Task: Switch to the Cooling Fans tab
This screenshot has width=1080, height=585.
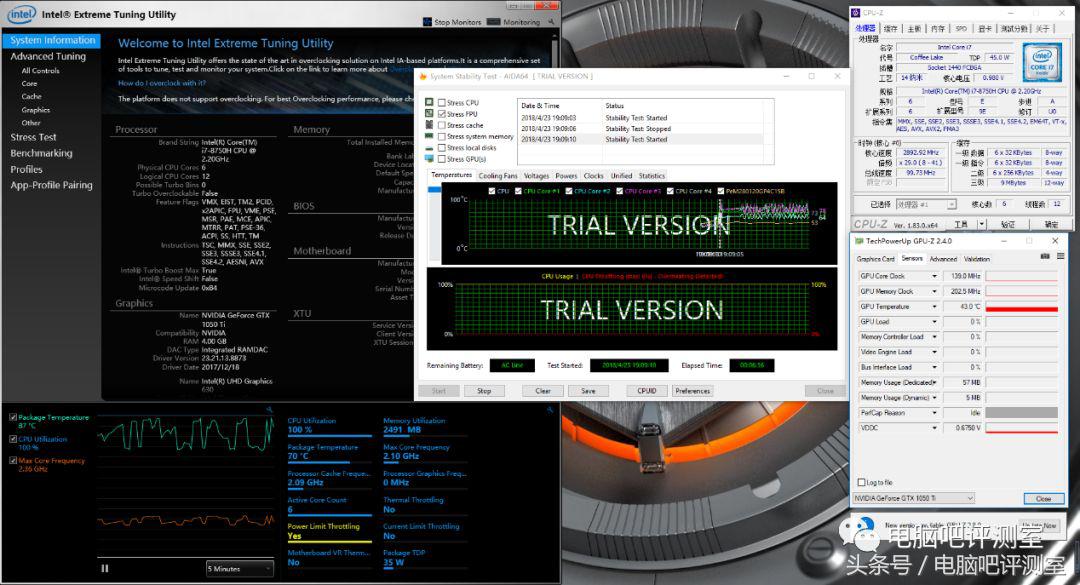Action: pos(498,176)
